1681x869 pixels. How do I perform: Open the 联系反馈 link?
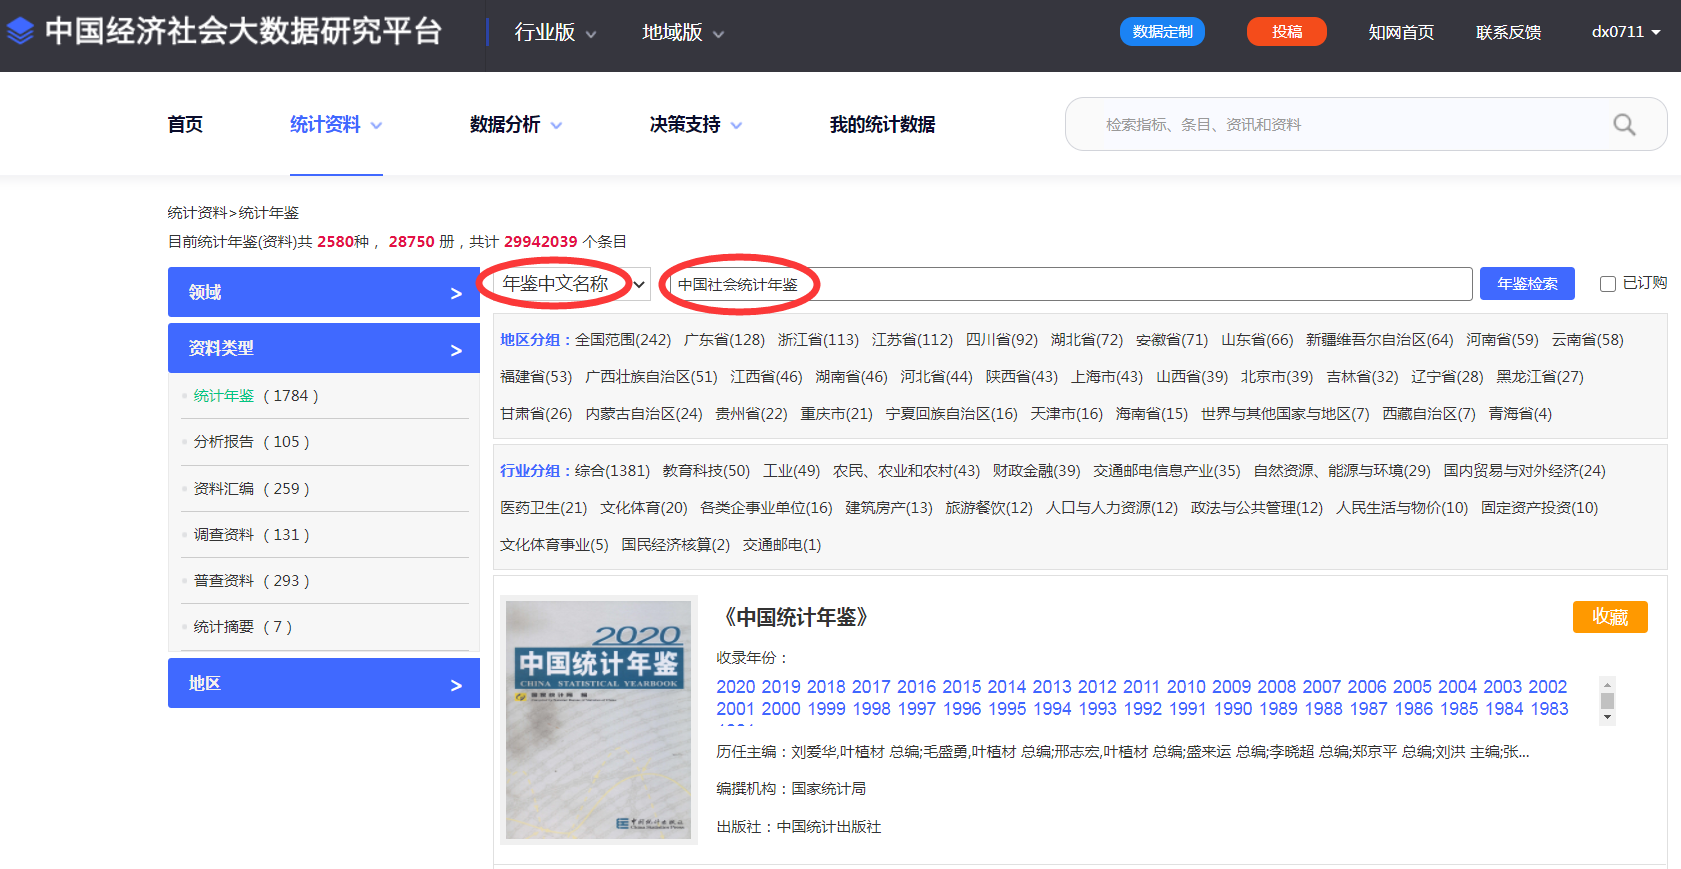(x=1508, y=32)
